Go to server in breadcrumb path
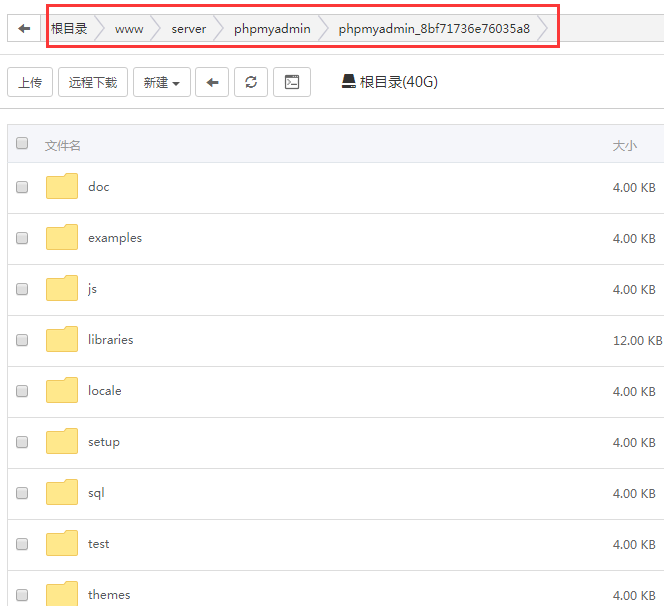Viewport: 664px width, 606px height. click(189, 29)
